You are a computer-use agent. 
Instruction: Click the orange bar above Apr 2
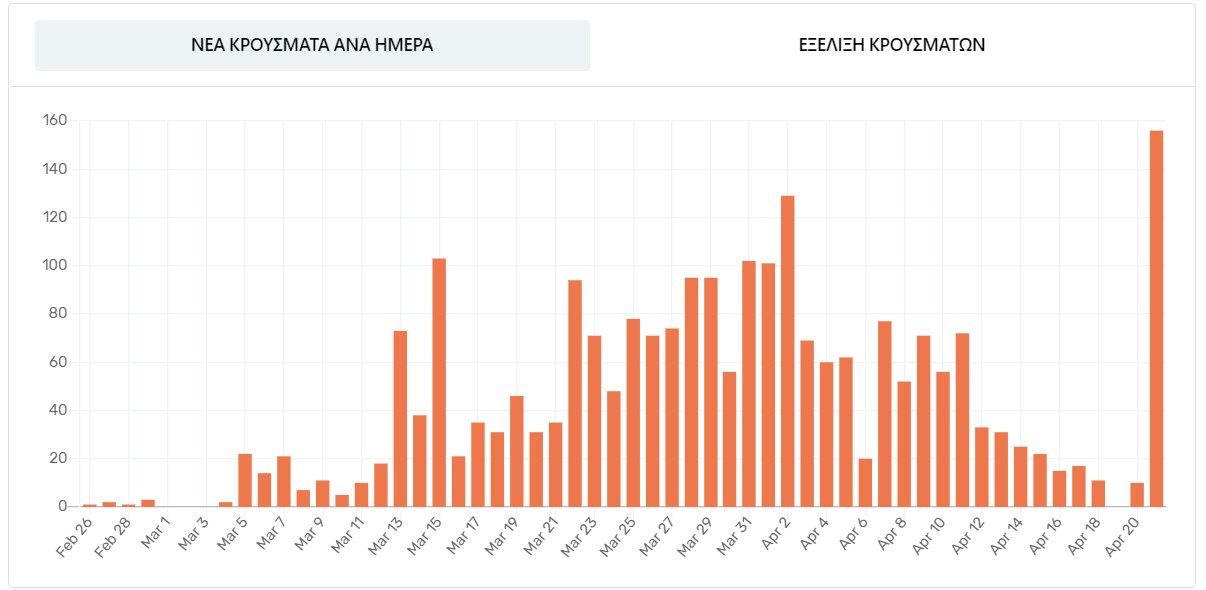pyautogui.click(x=788, y=351)
